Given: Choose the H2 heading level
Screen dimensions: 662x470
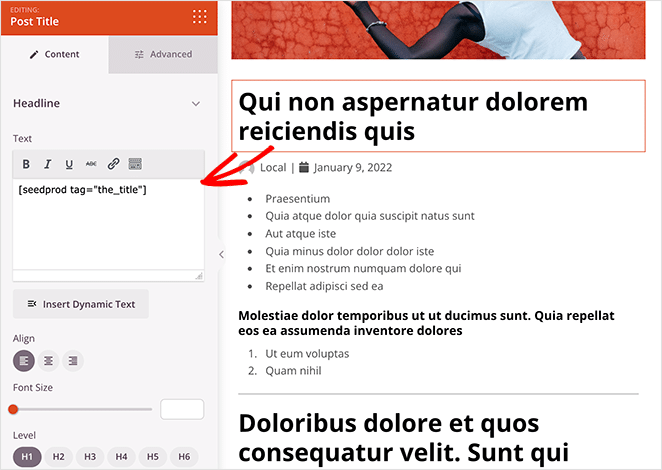Looking at the screenshot, I should click(x=58, y=457).
